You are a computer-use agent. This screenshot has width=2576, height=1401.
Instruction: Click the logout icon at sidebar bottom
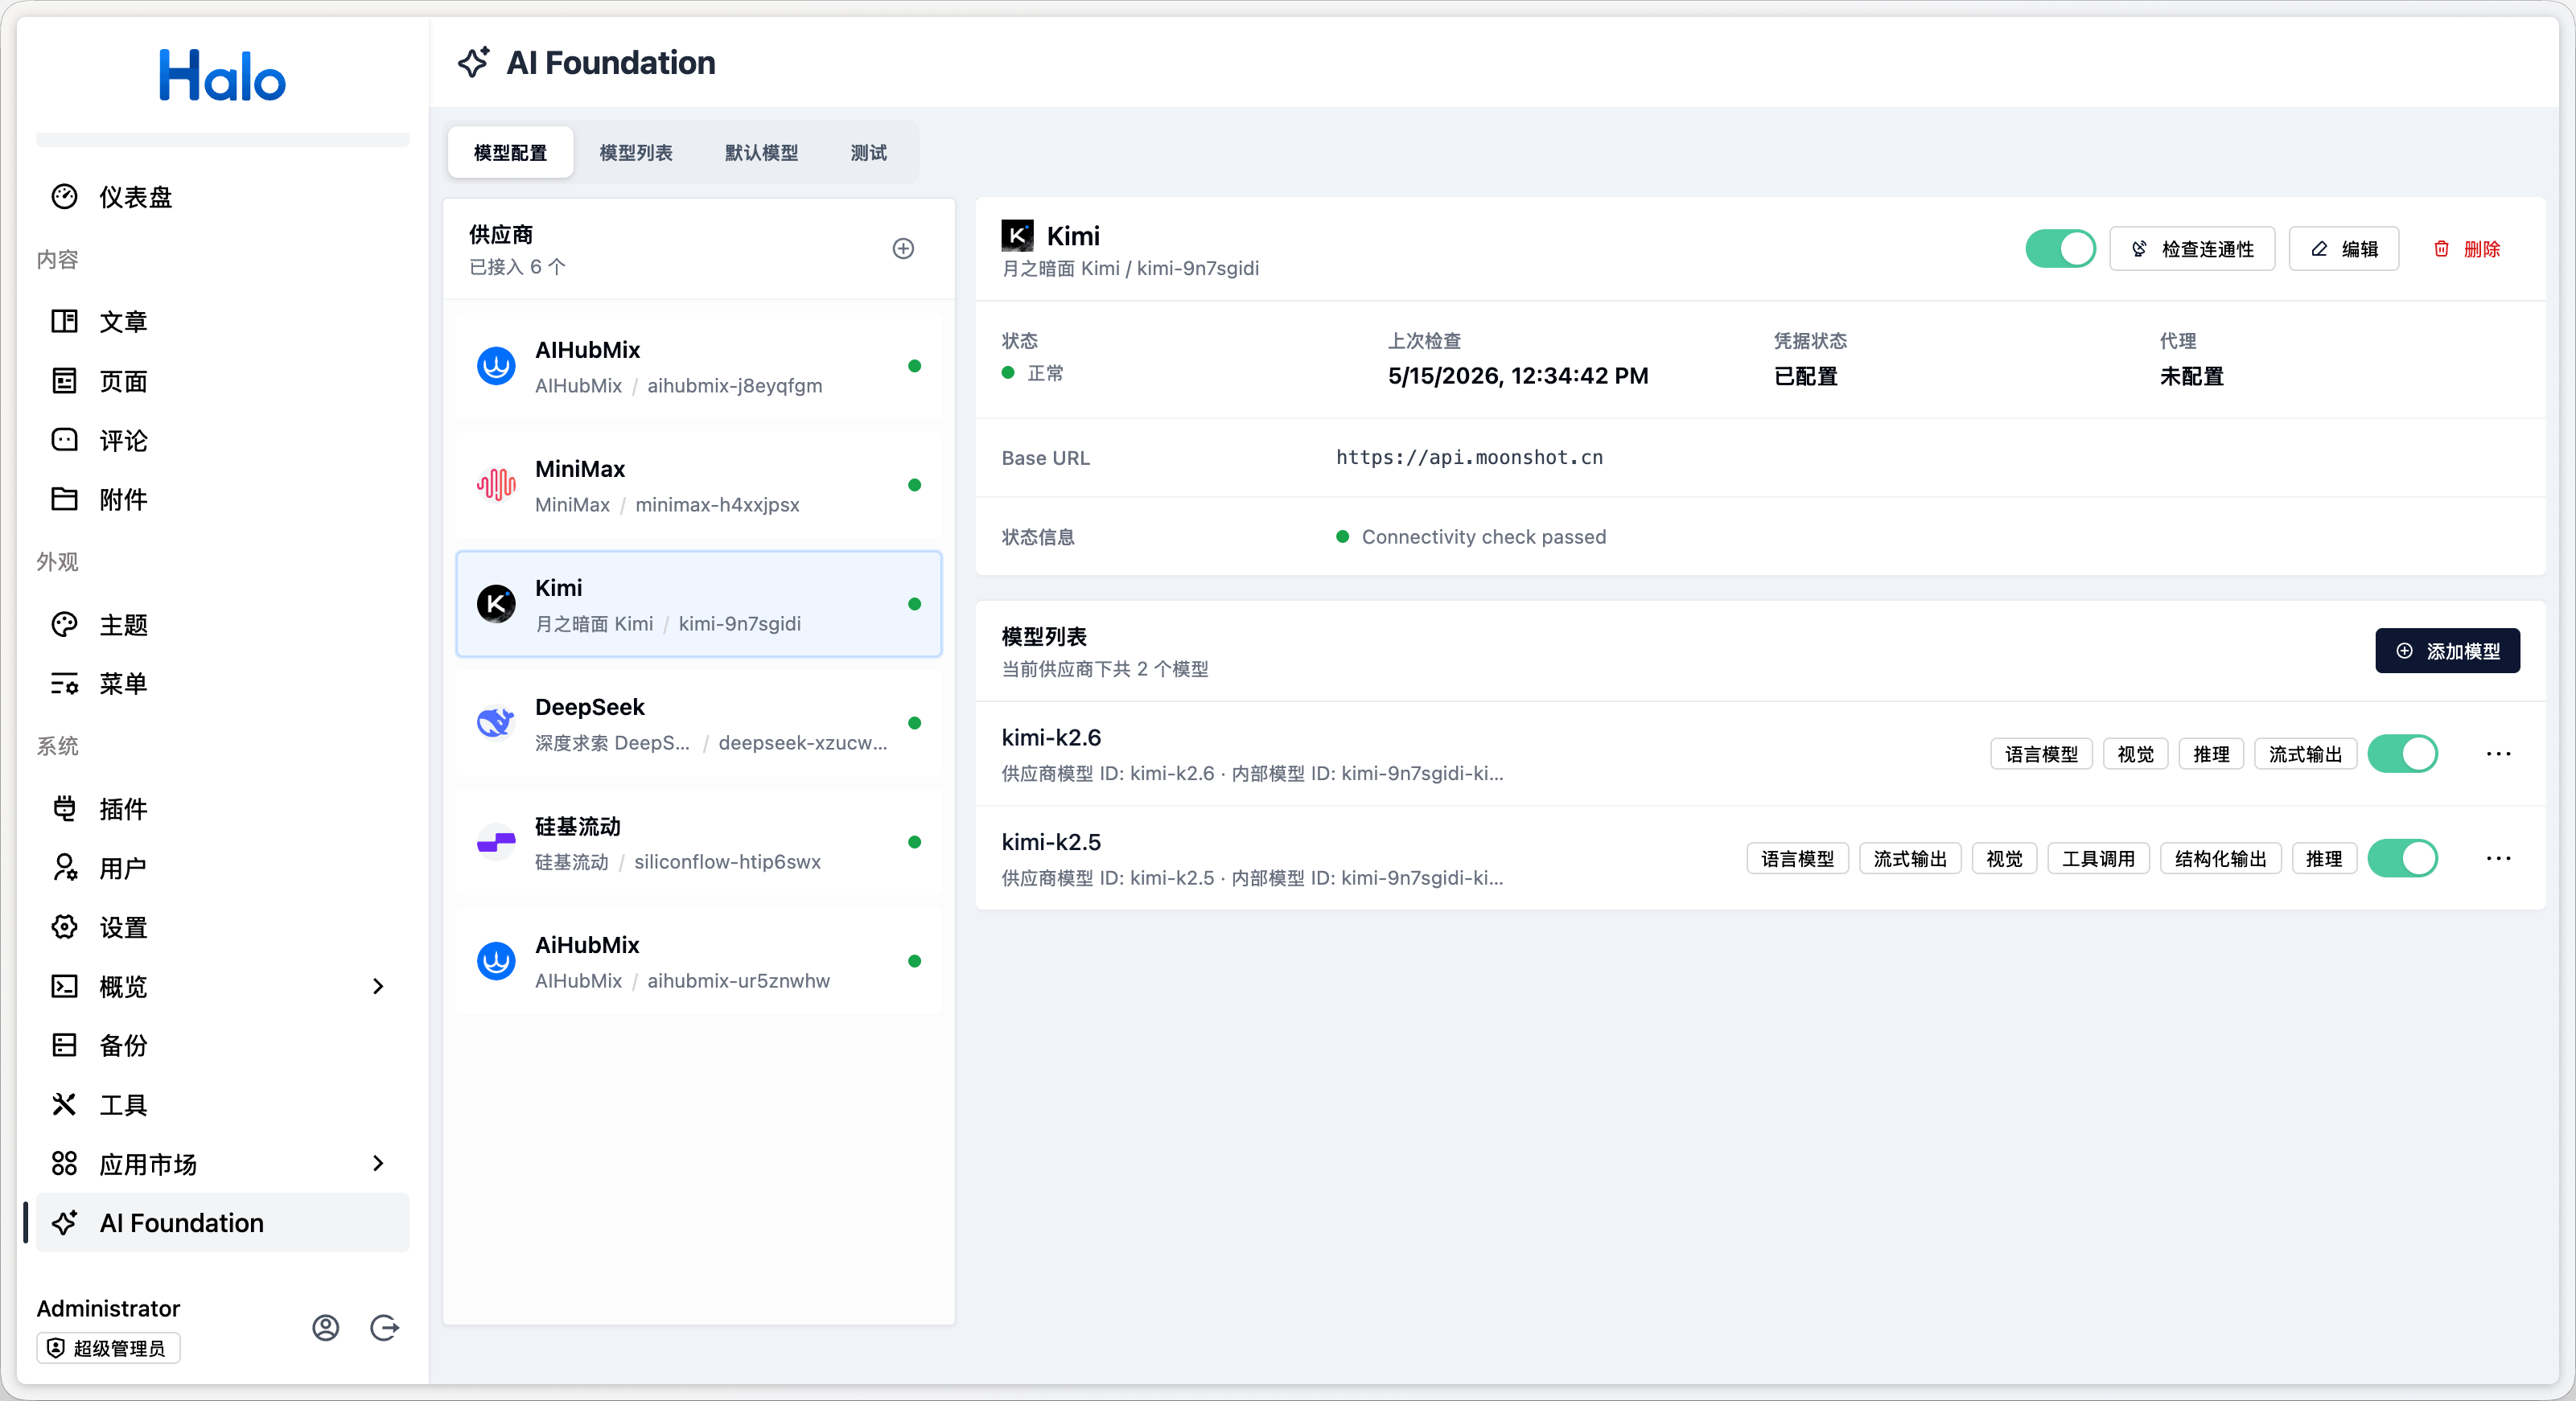(385, 1328)
